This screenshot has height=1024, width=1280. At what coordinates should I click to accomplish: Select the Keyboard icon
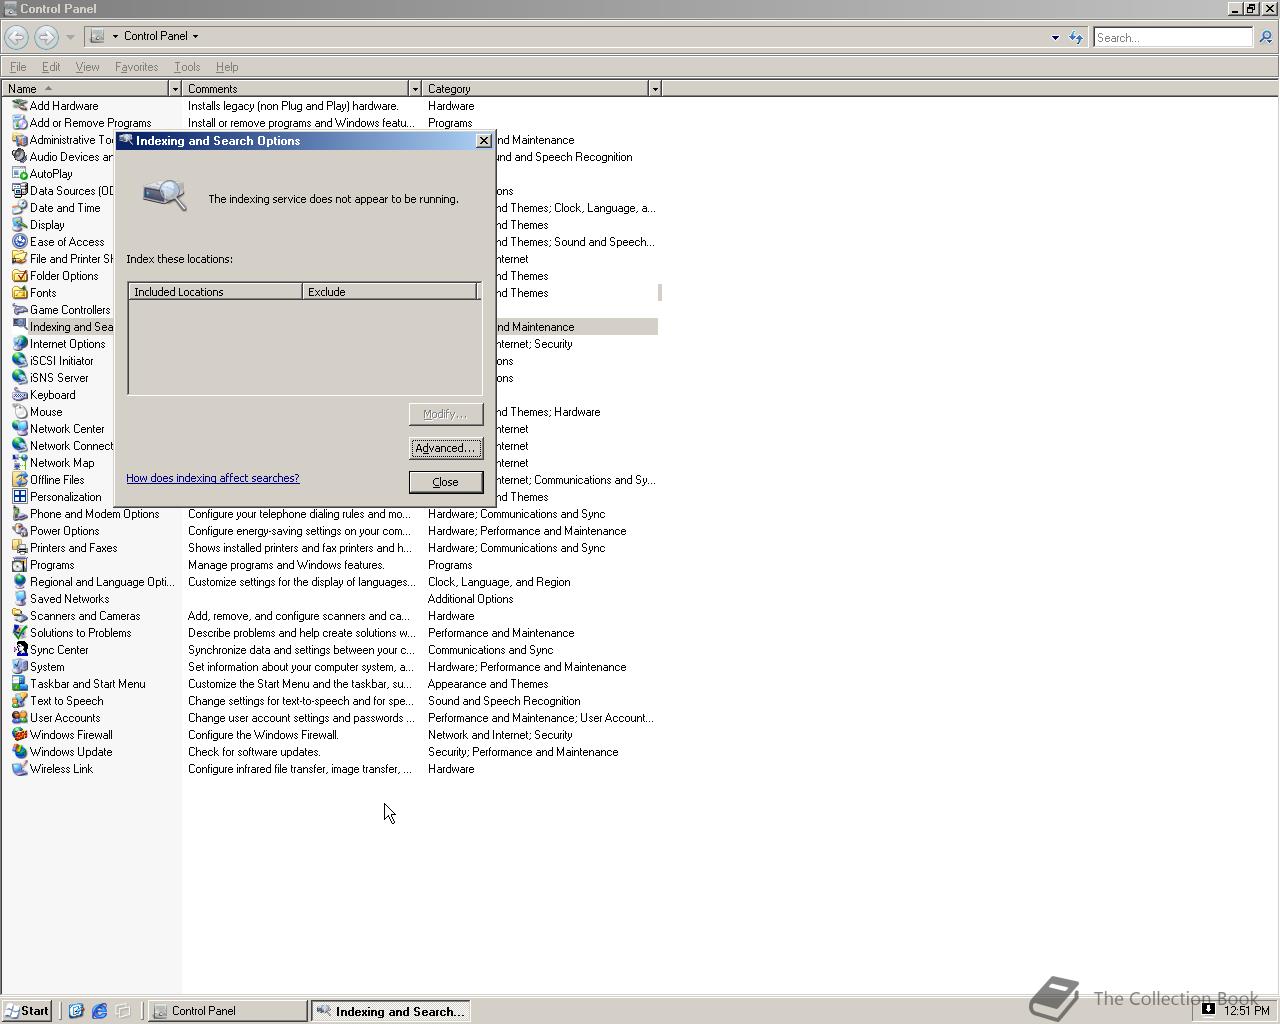[x=20, y=395]
